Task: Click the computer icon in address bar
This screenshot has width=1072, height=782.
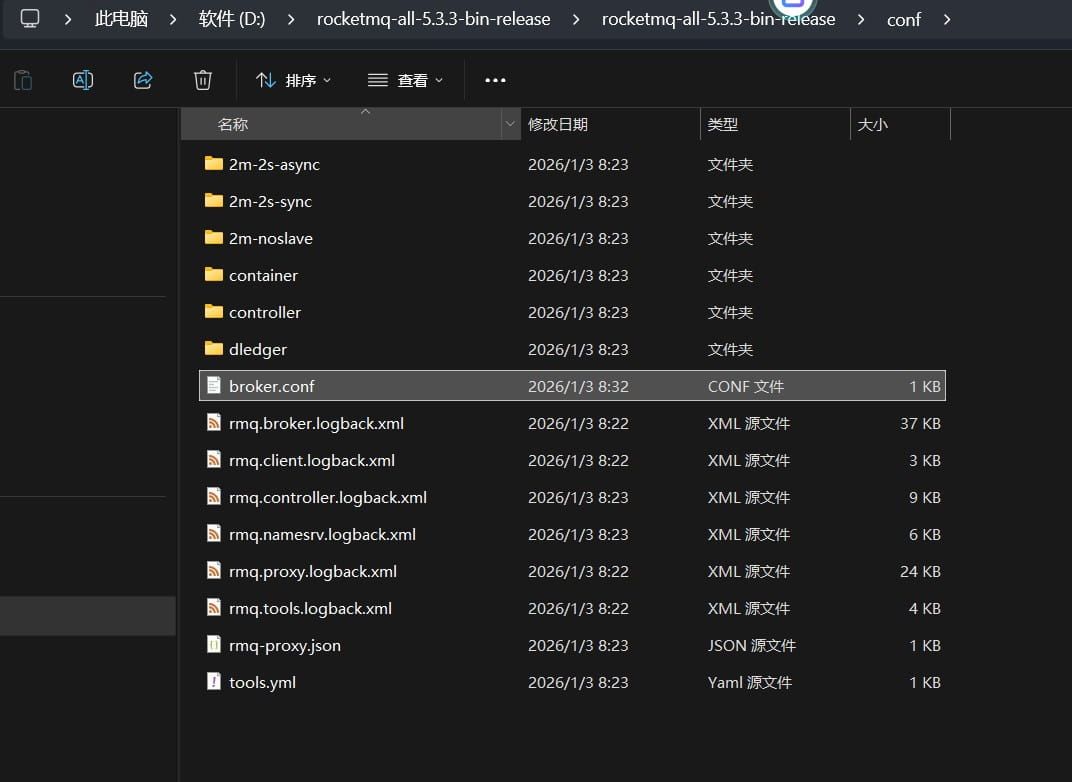Action: click(30, 18)
